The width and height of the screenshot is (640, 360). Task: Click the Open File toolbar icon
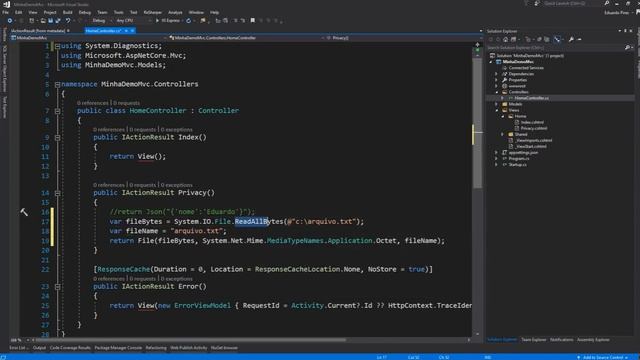pyautogui.click(x=43, y=20)
